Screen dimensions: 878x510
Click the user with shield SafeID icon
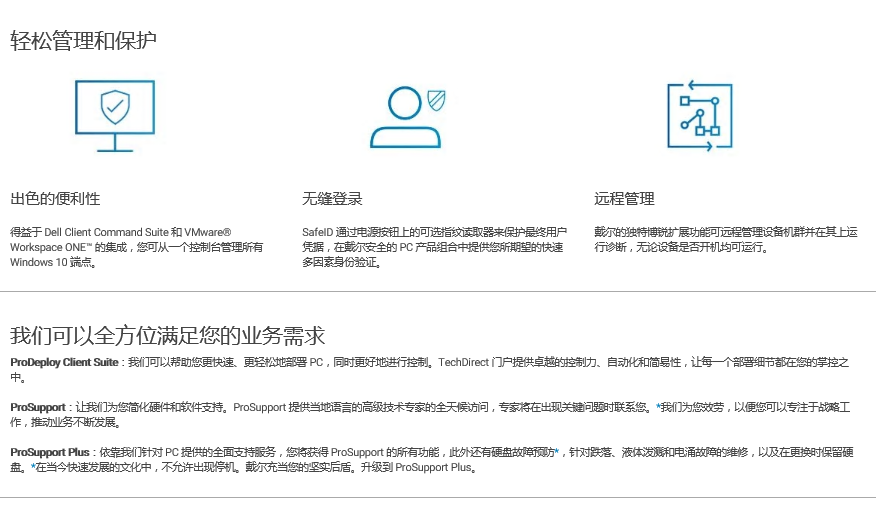405,118
